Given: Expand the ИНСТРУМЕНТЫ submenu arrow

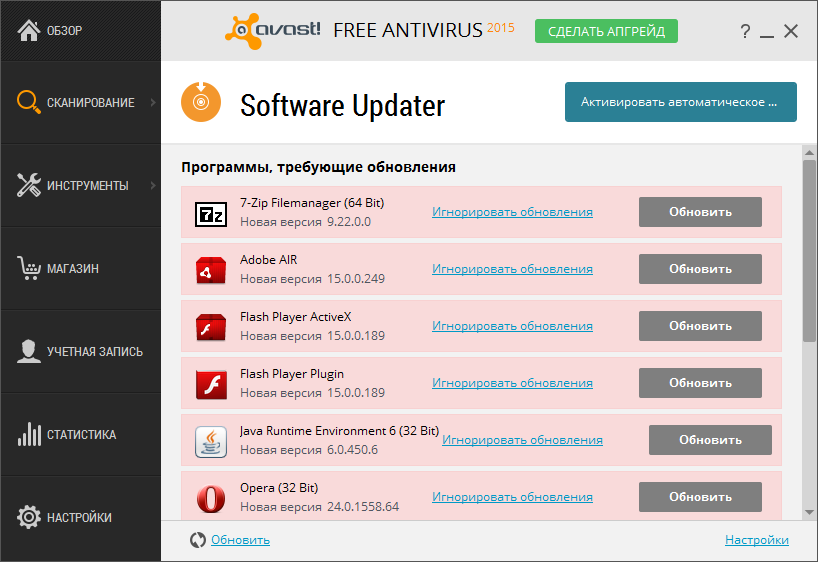Looking at the screenshot, I should pos(153,185).
